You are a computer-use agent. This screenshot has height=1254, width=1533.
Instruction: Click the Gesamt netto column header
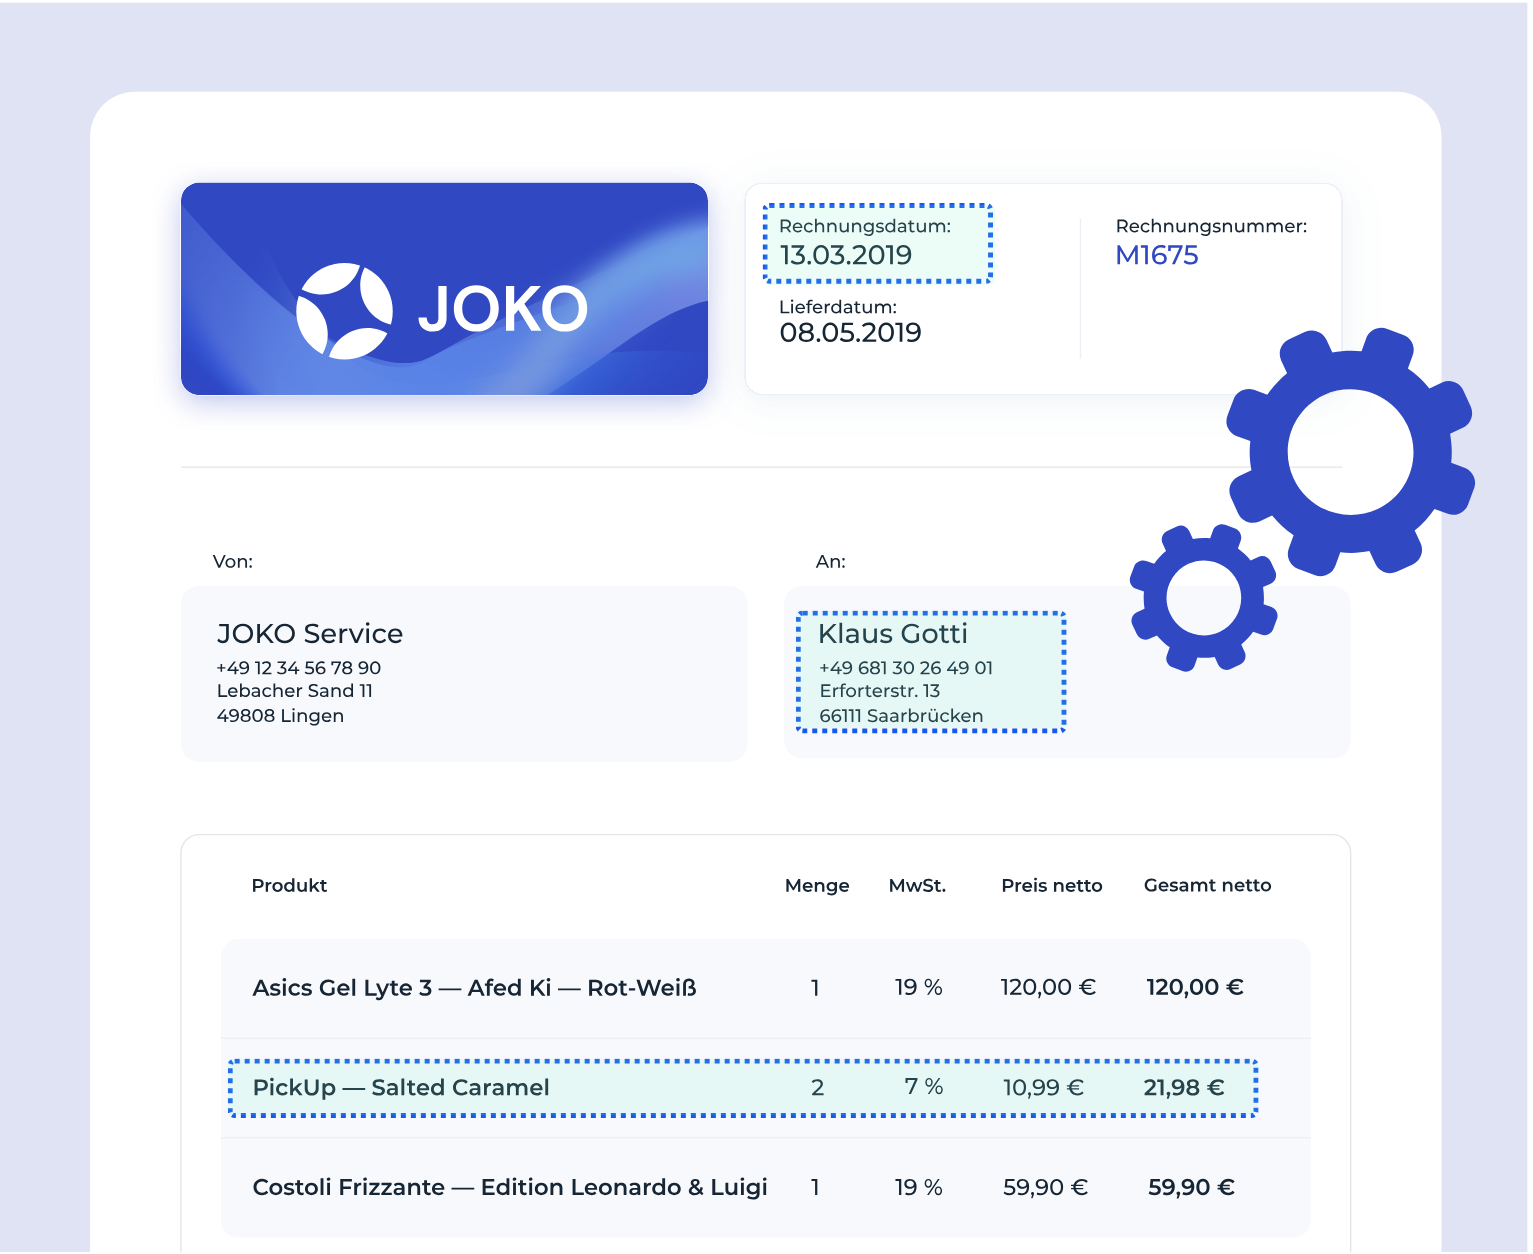click(1208, 886)
